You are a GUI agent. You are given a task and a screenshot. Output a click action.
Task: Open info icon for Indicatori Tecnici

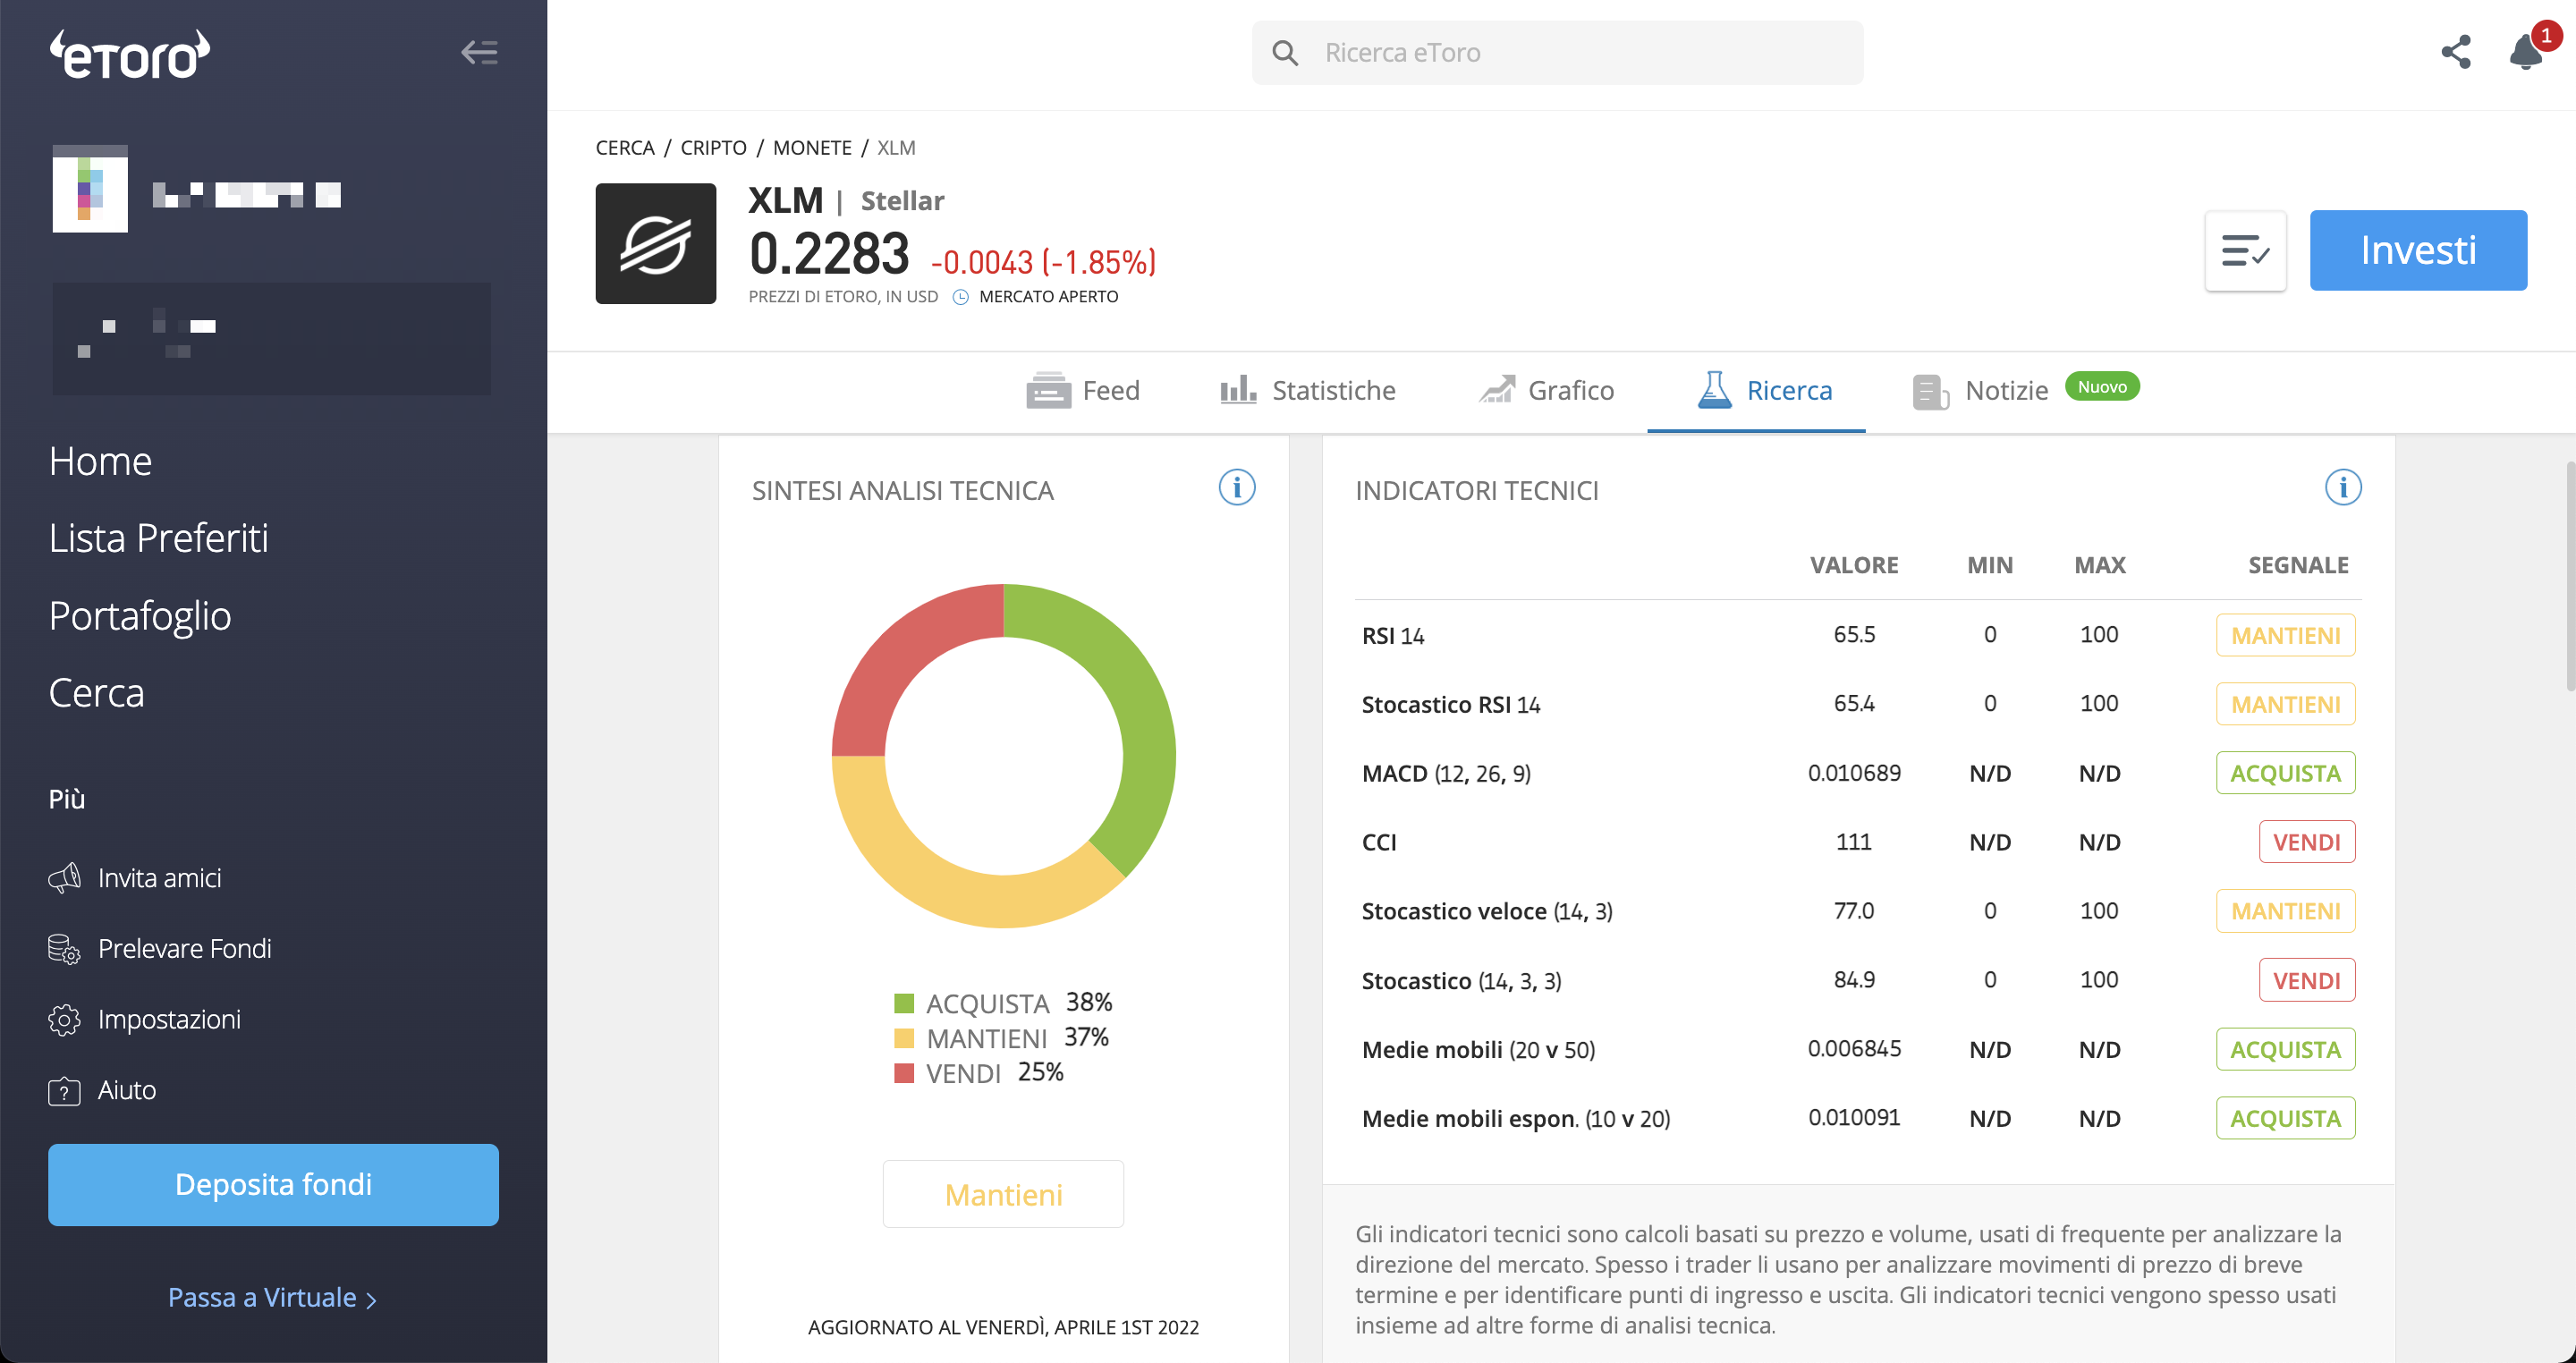click(x=2342, y=488)
